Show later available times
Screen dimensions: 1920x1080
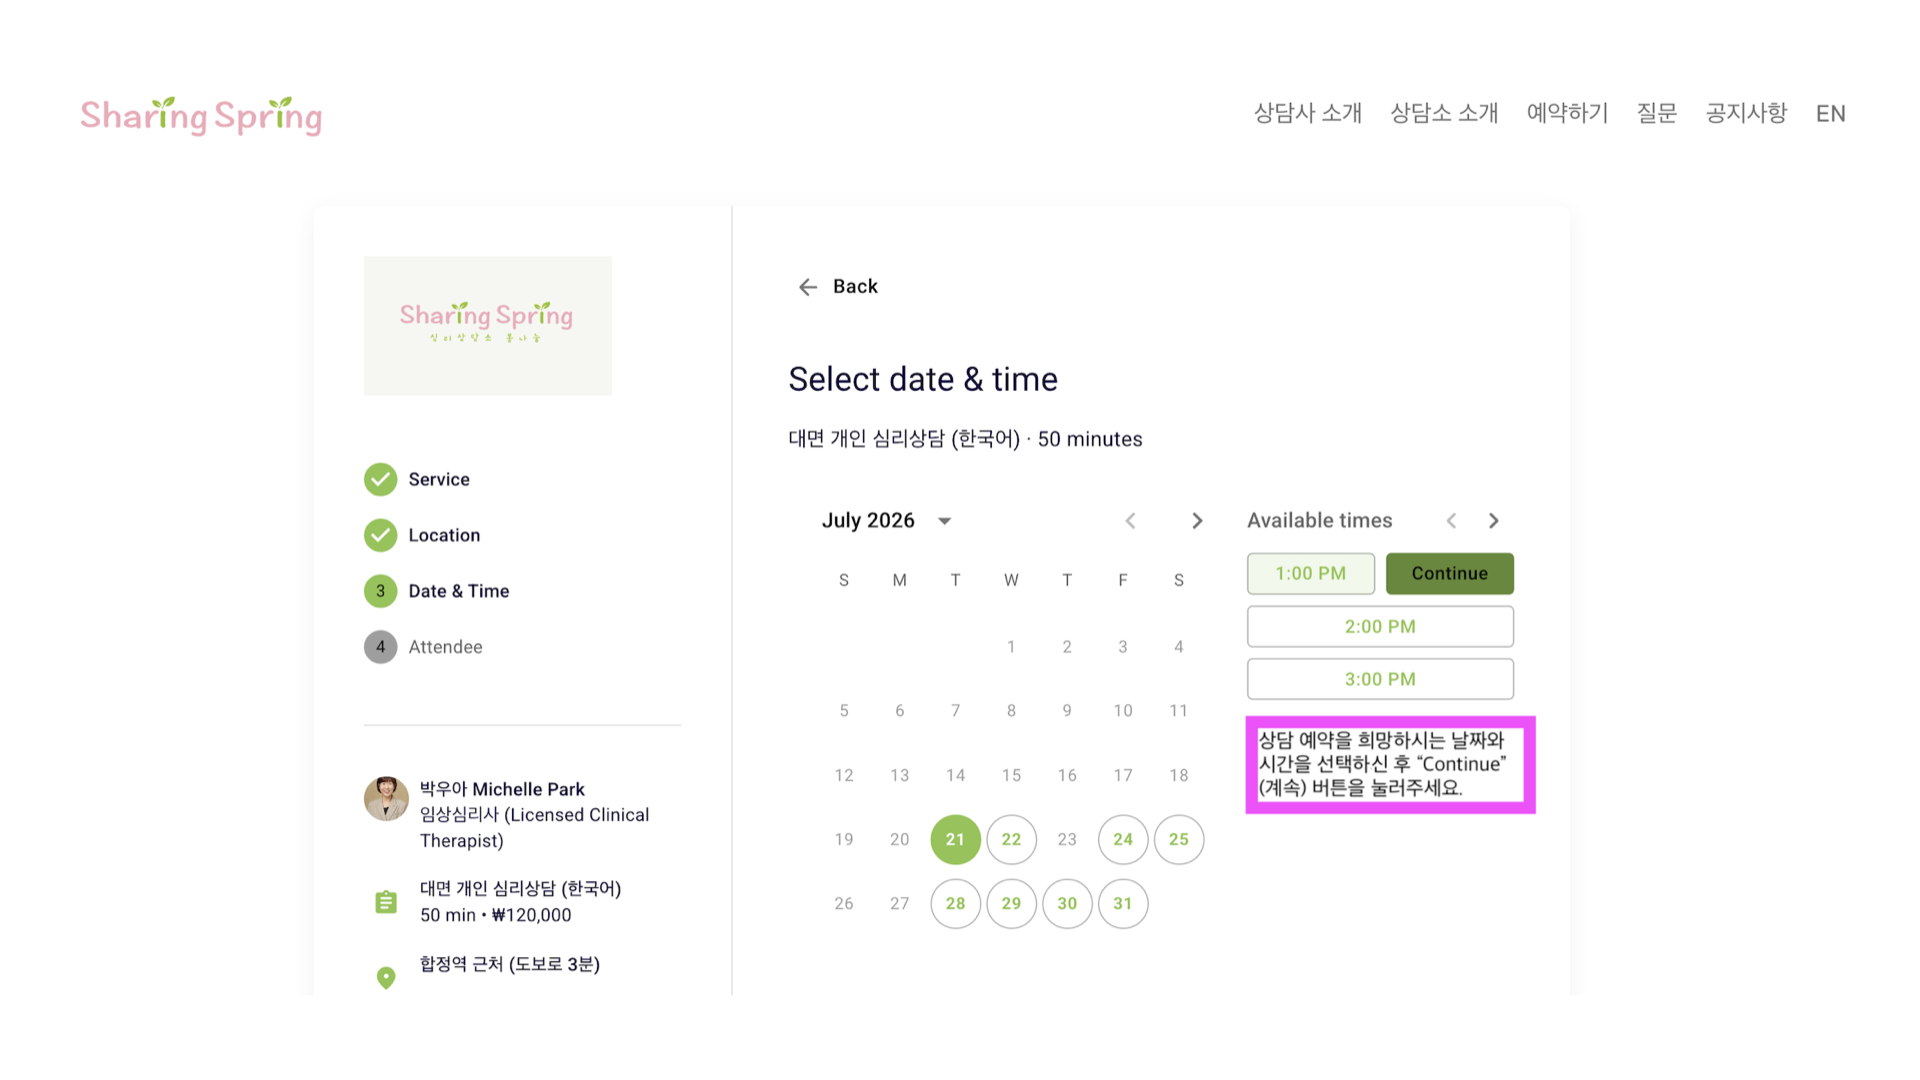pos(1494,521)
